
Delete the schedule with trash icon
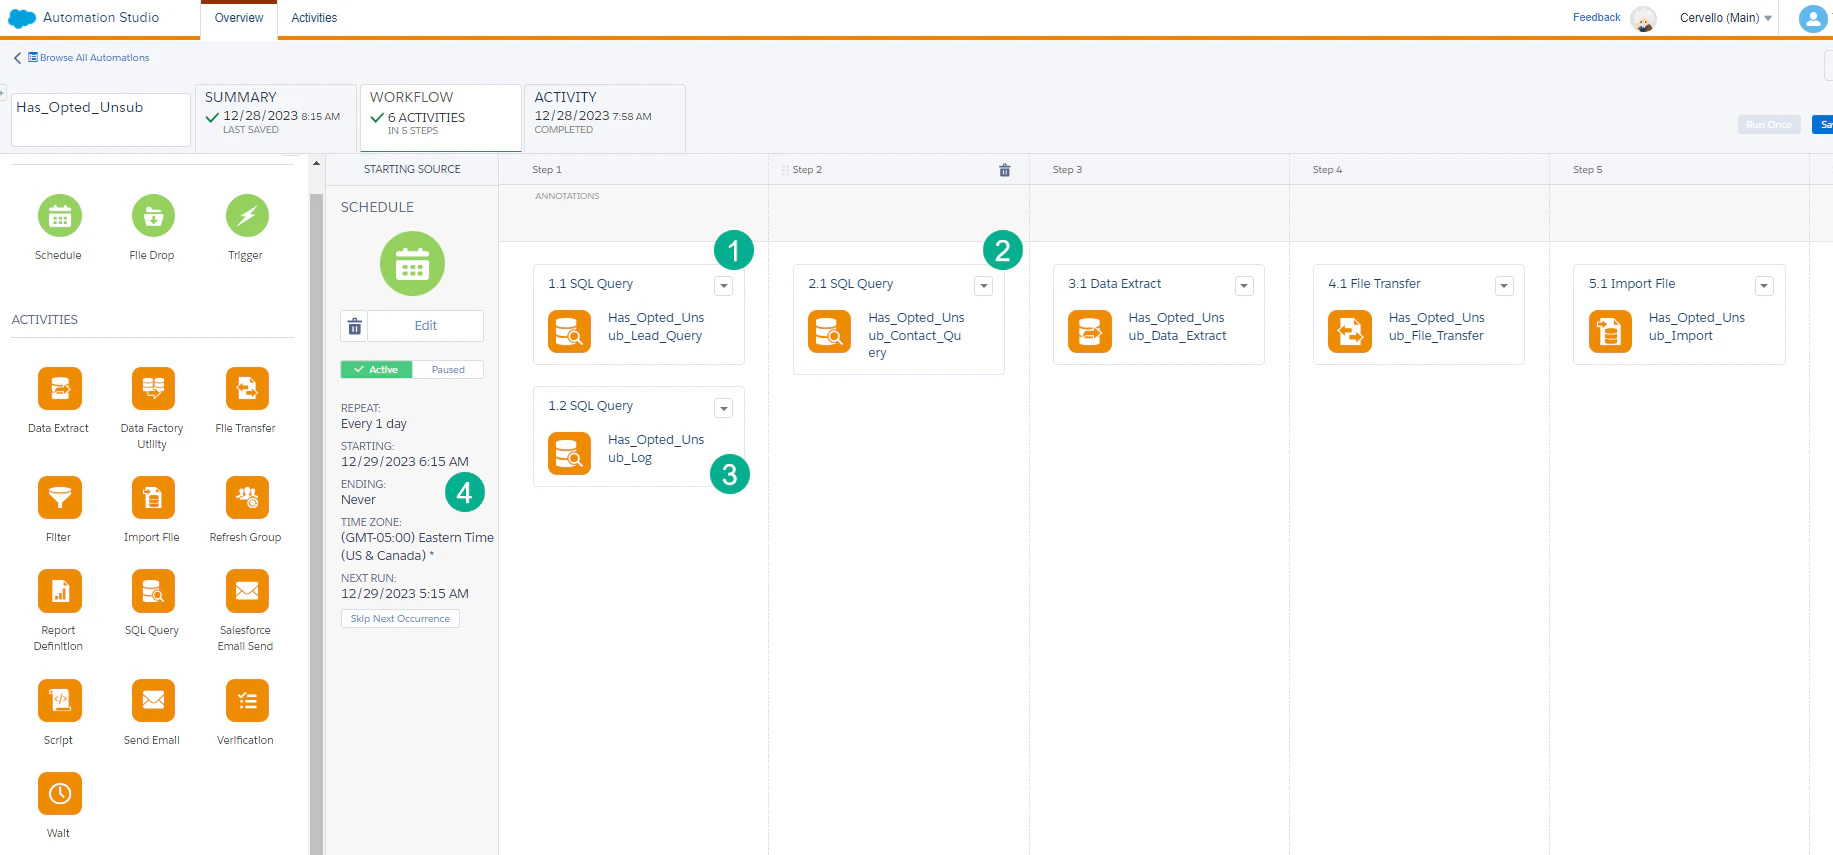[354, 326]
